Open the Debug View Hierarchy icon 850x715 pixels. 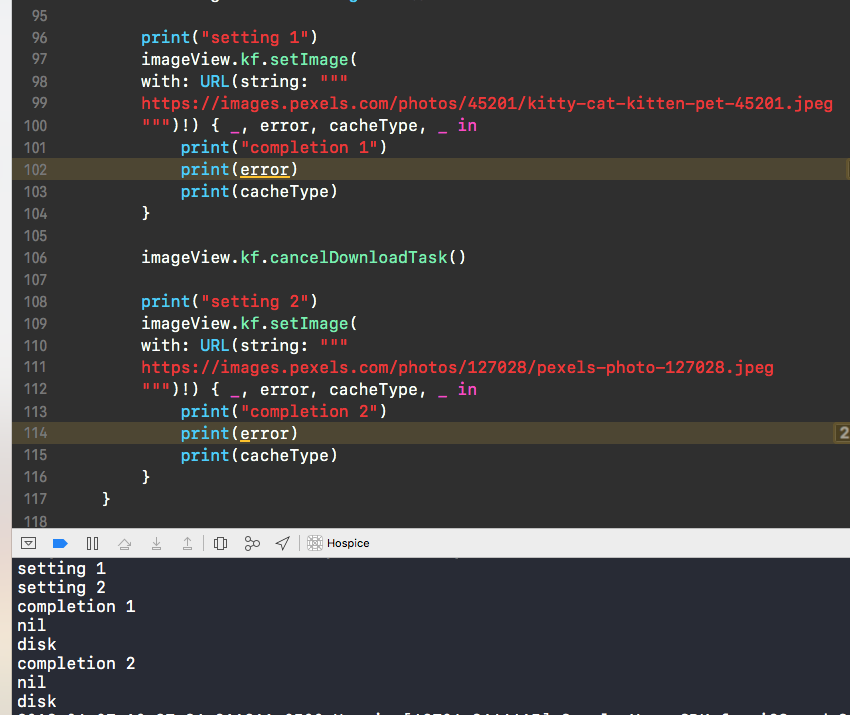(220, 543)
